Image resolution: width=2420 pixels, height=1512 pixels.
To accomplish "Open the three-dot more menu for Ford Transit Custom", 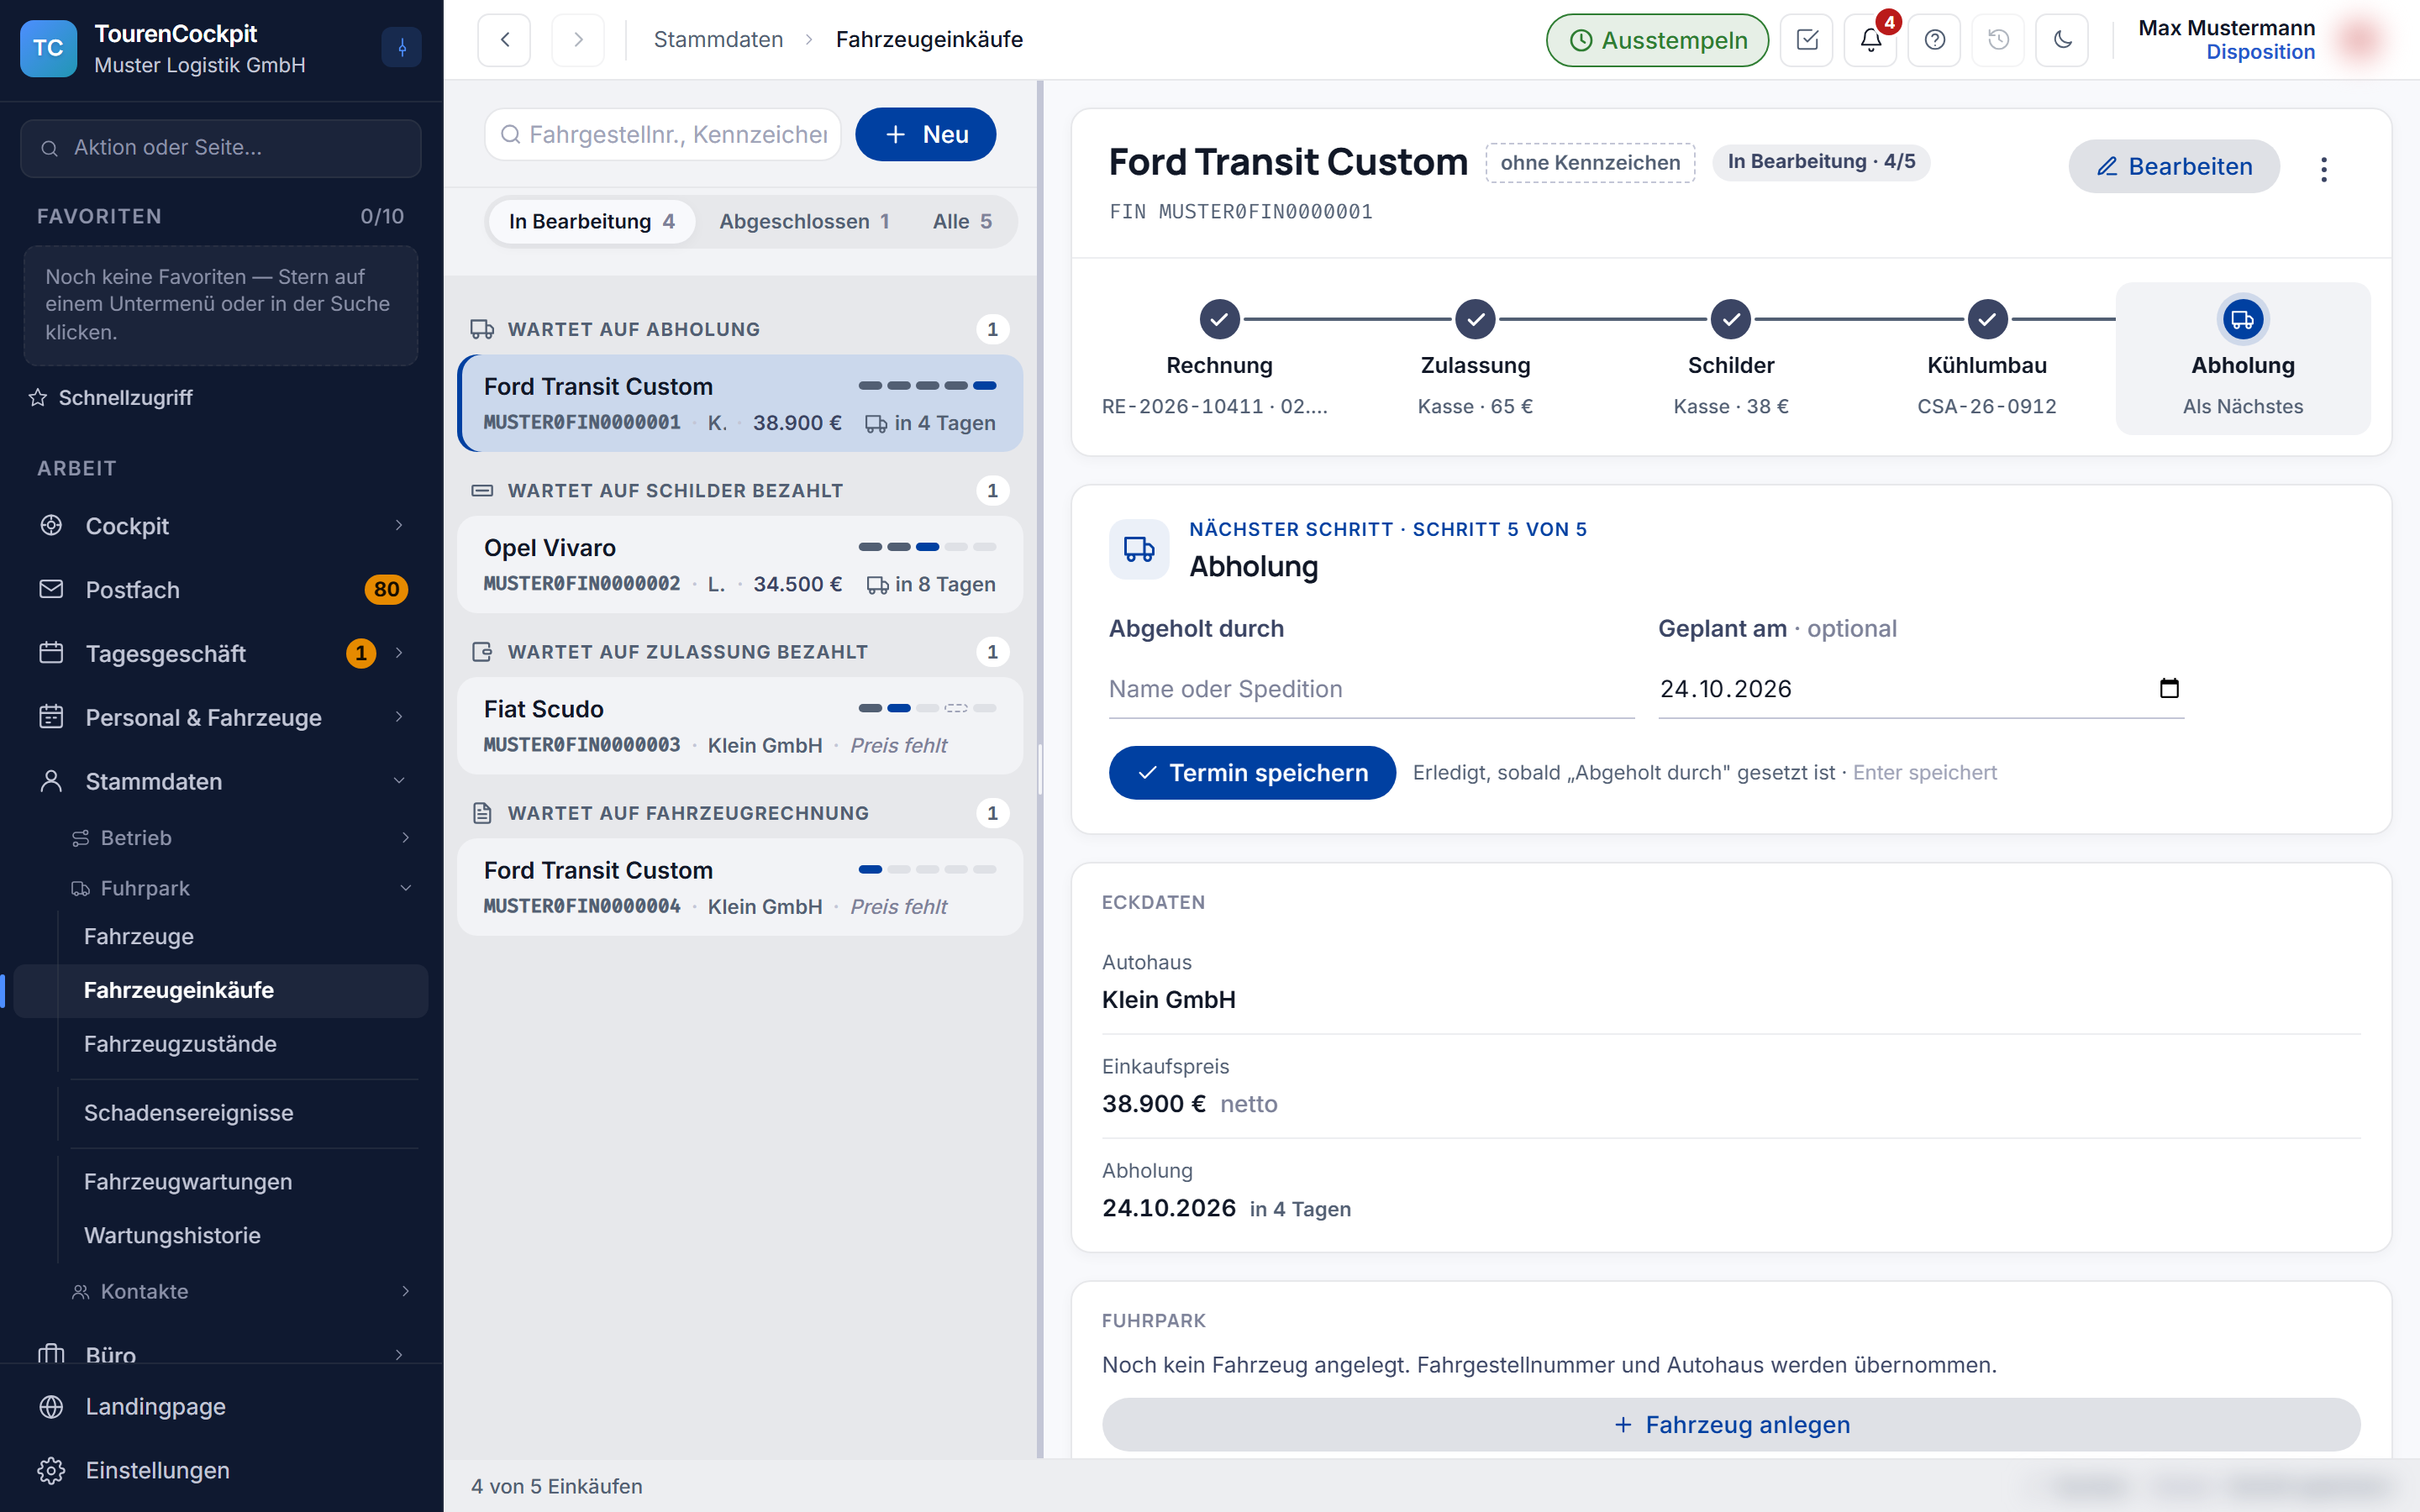I will (2323, 169).
